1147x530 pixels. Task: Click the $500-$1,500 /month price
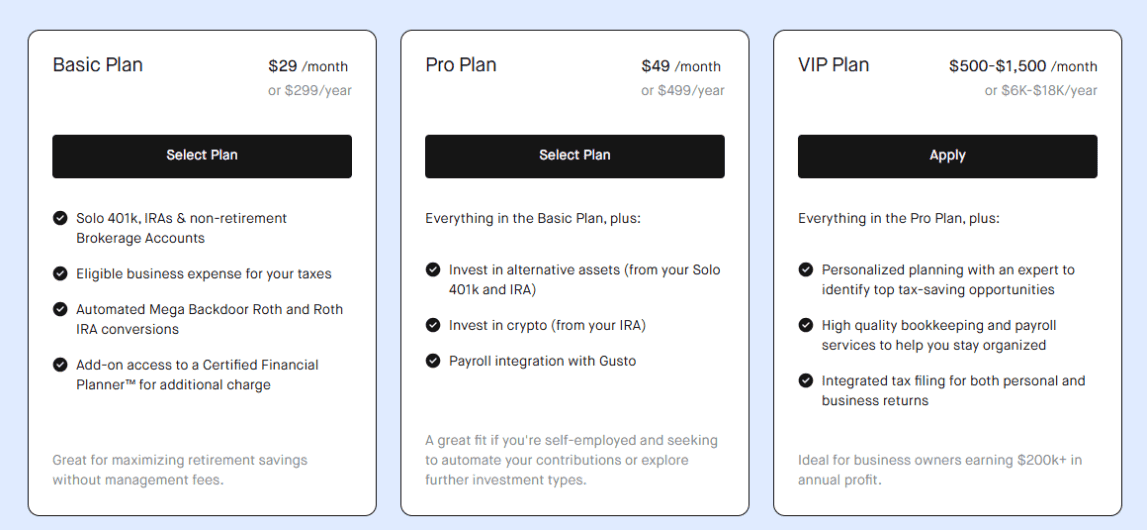[1023, 67]
